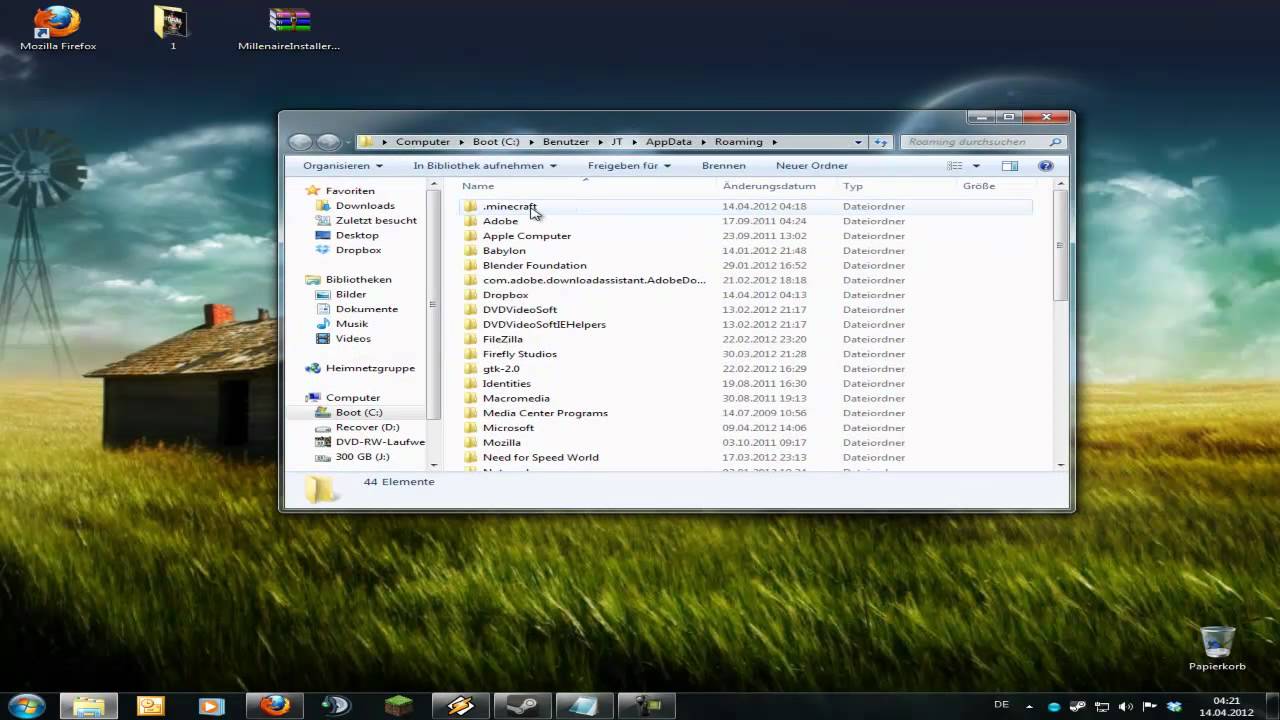Select the Firefly Studios folder
This screenshot has width=1280, height=720.
click(519, 354)
